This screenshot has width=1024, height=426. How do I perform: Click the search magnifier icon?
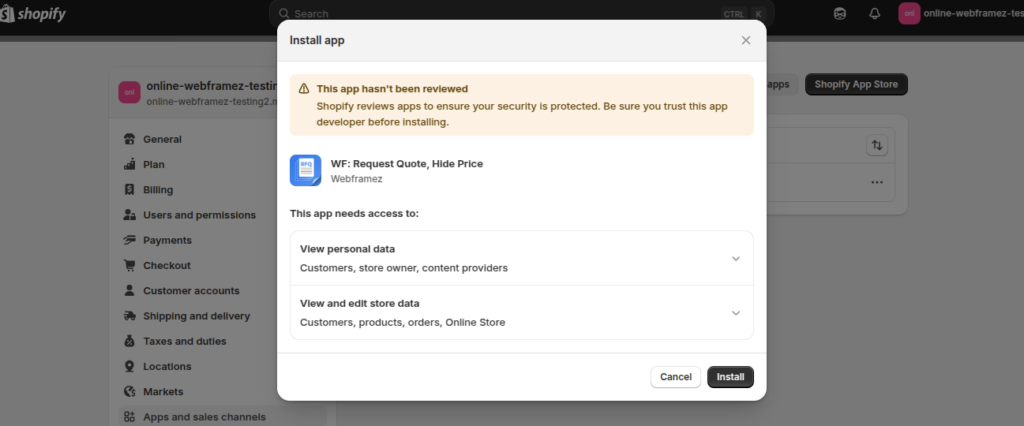(x=283, y=14)
